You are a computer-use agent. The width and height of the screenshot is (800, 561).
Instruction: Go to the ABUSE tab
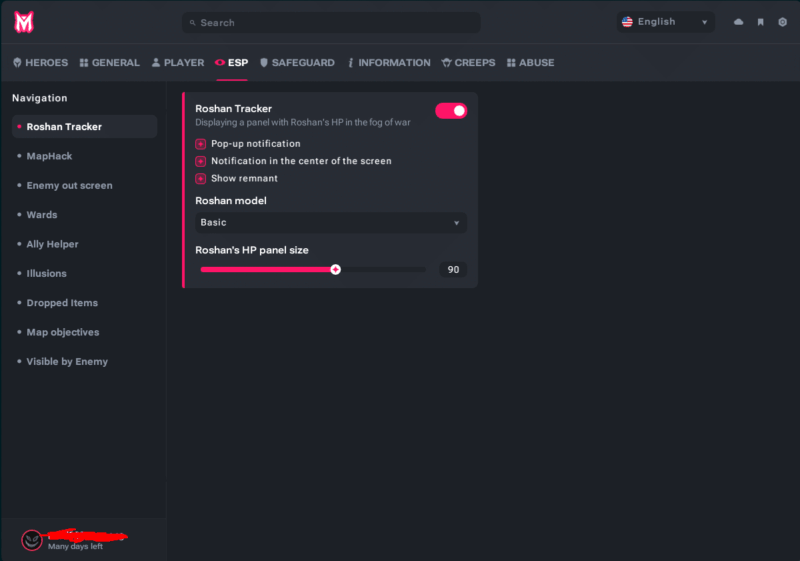tap(531, 63)
